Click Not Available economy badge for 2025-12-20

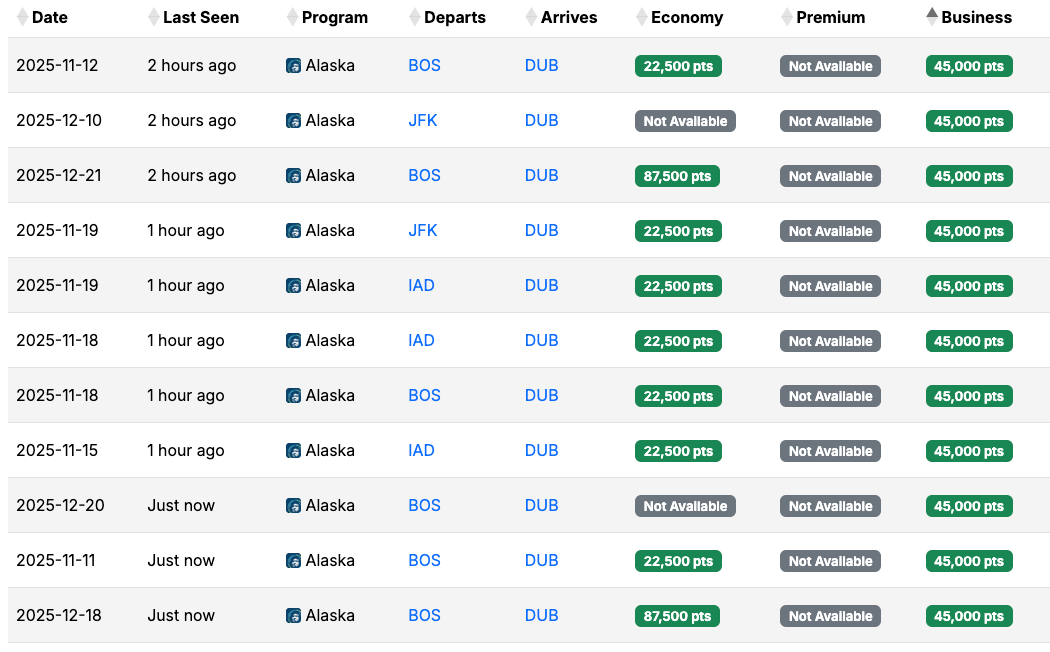point(685,506)
